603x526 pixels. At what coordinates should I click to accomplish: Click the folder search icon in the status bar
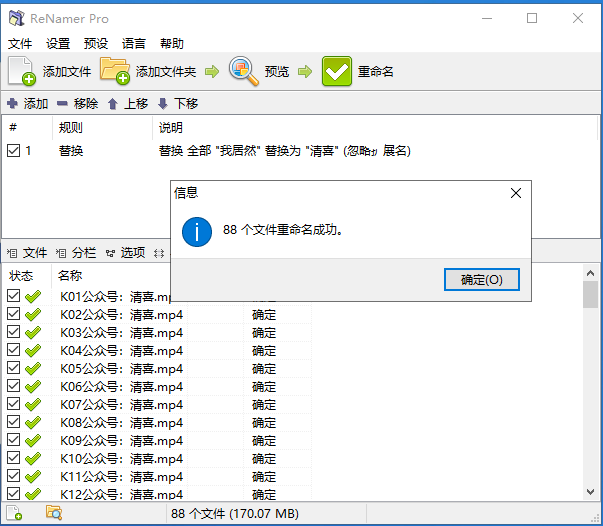(54, 513)
